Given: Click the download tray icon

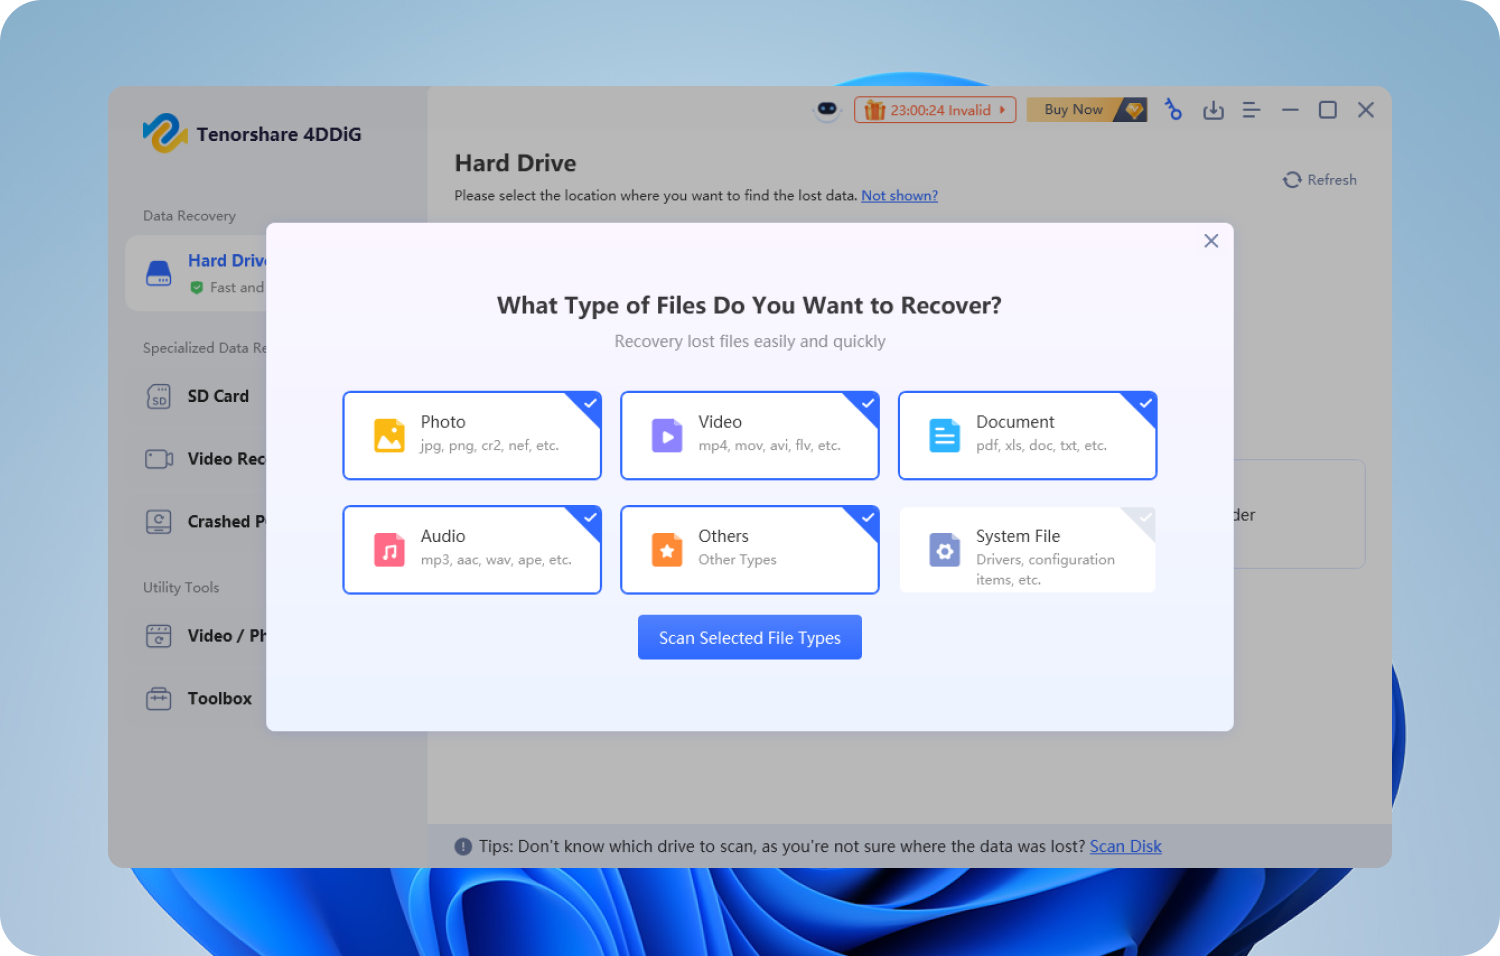Looking at the screenshot, I should pyautogui.click(x=1213, y=110).
